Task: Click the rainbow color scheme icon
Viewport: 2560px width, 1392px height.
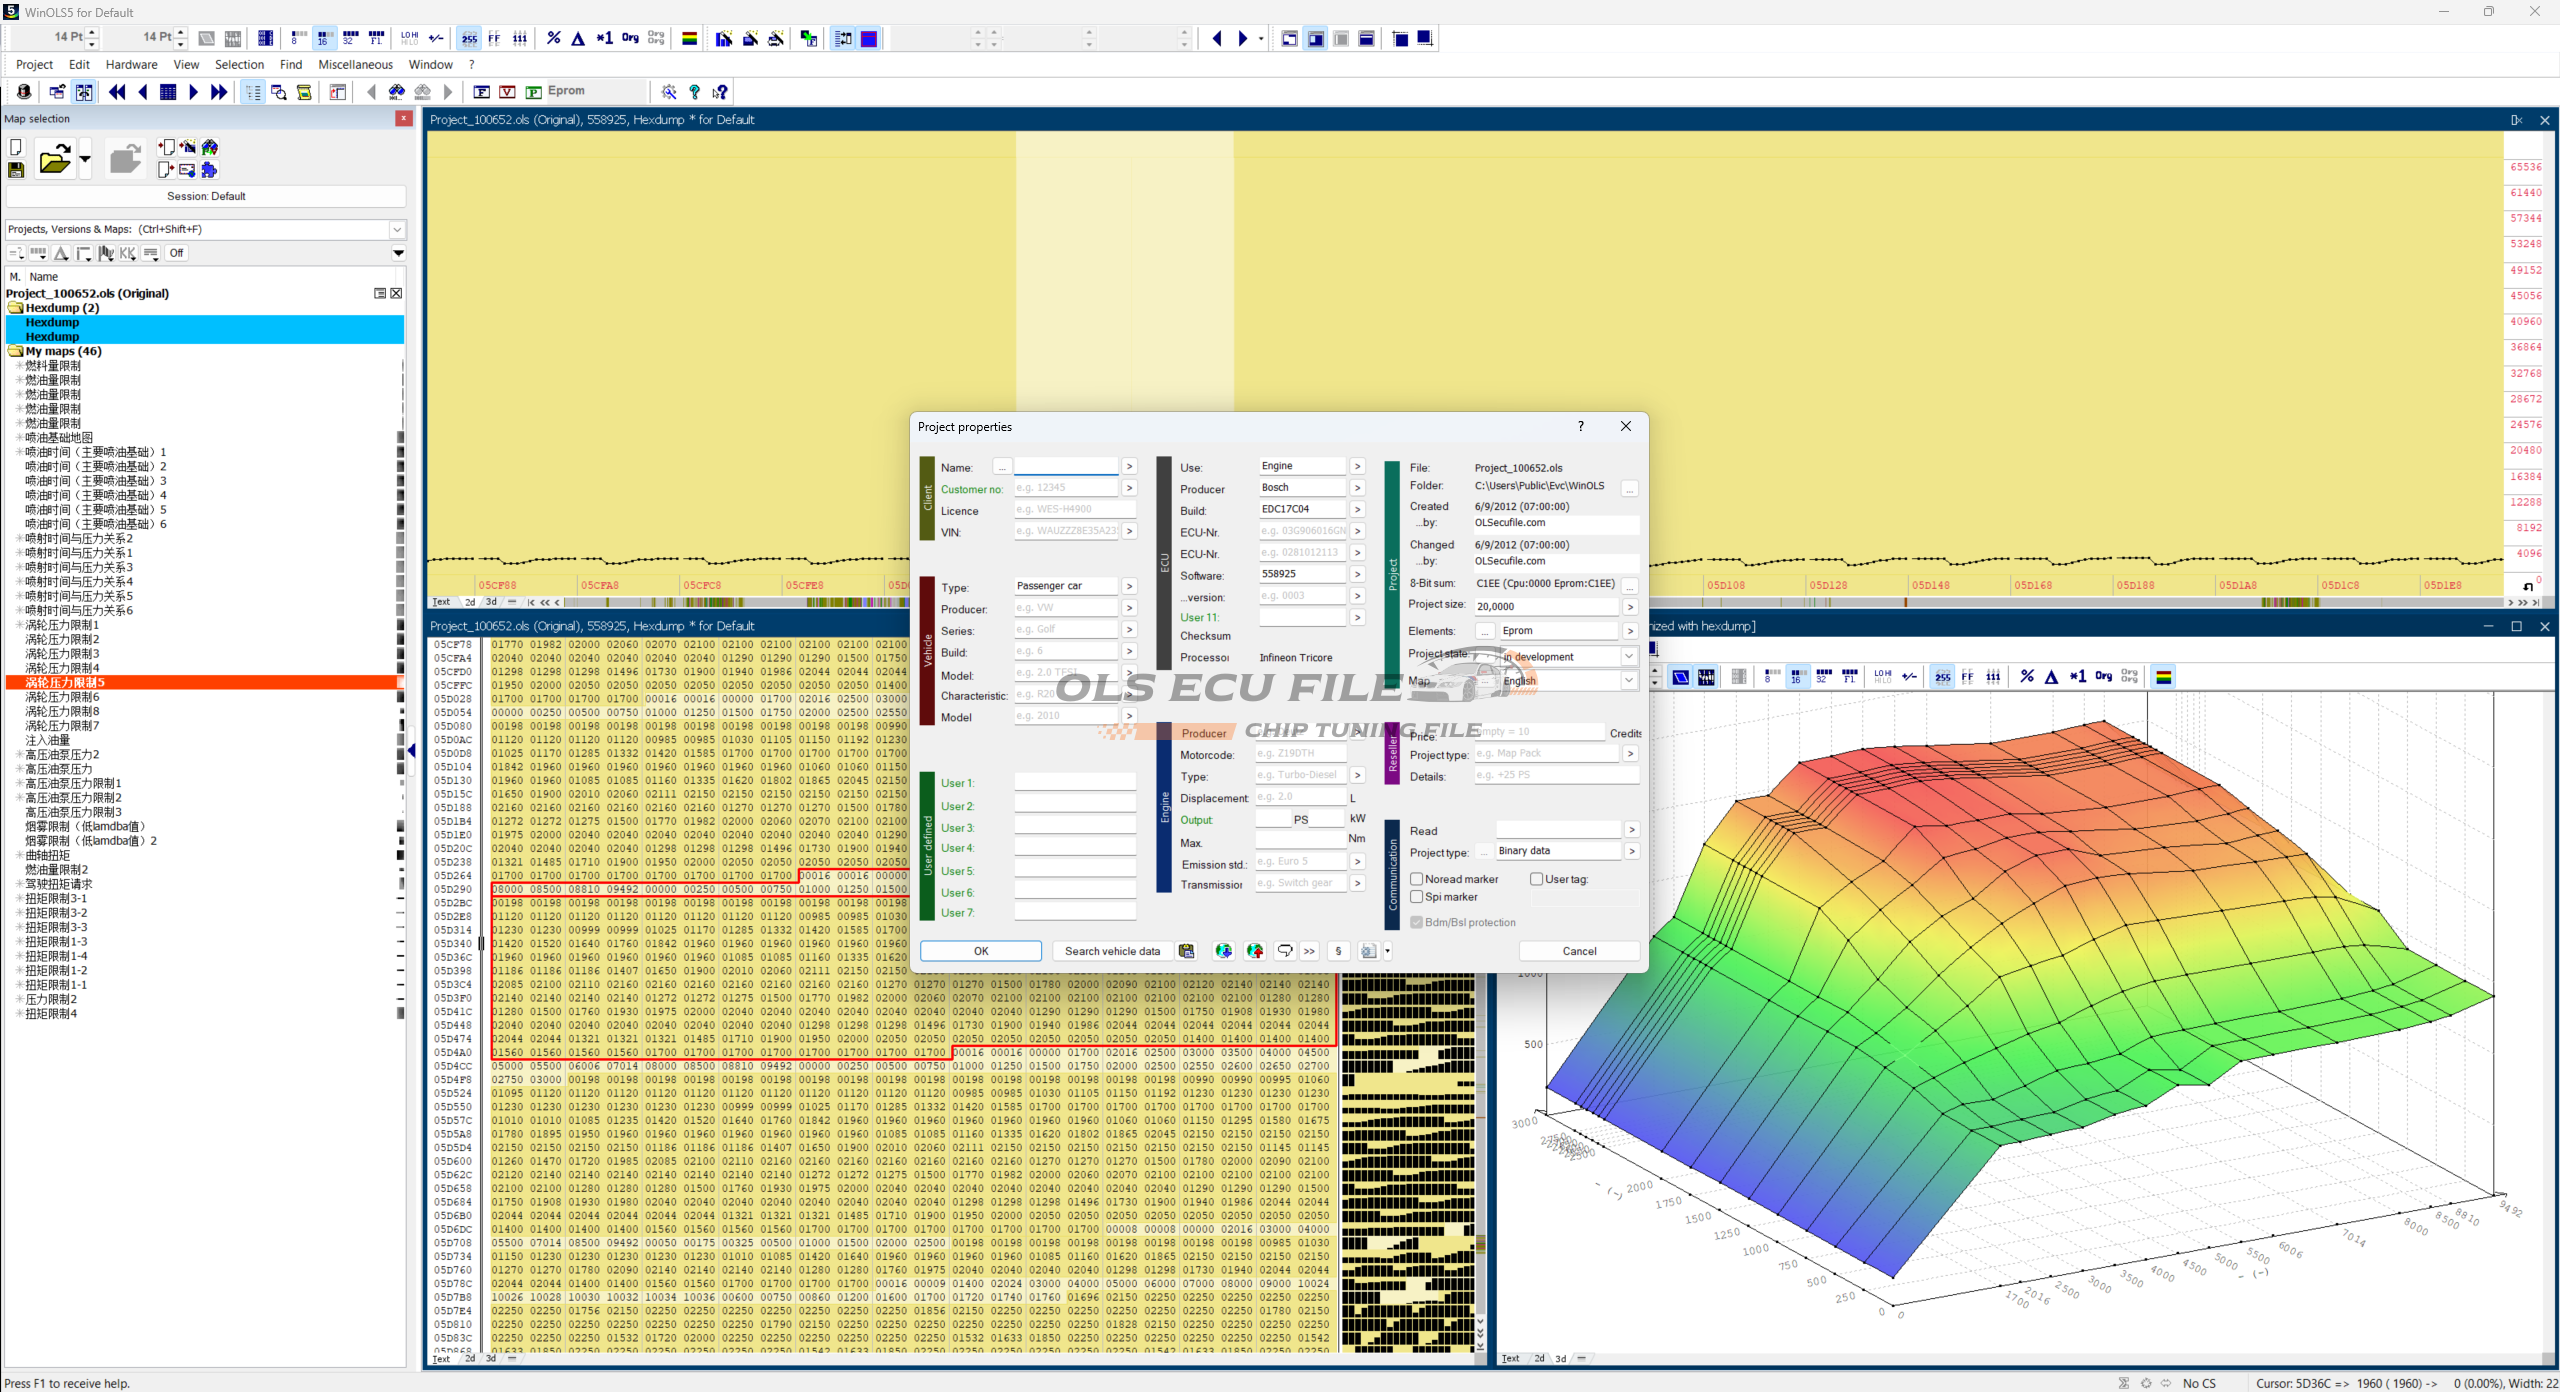Action: pos(689,38)
